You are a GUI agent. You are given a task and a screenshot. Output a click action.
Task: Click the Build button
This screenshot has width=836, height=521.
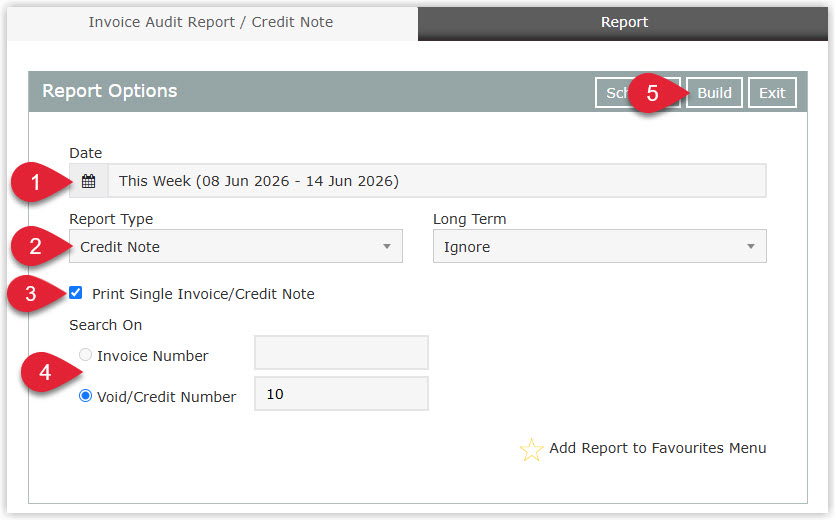tap(714, 93)
